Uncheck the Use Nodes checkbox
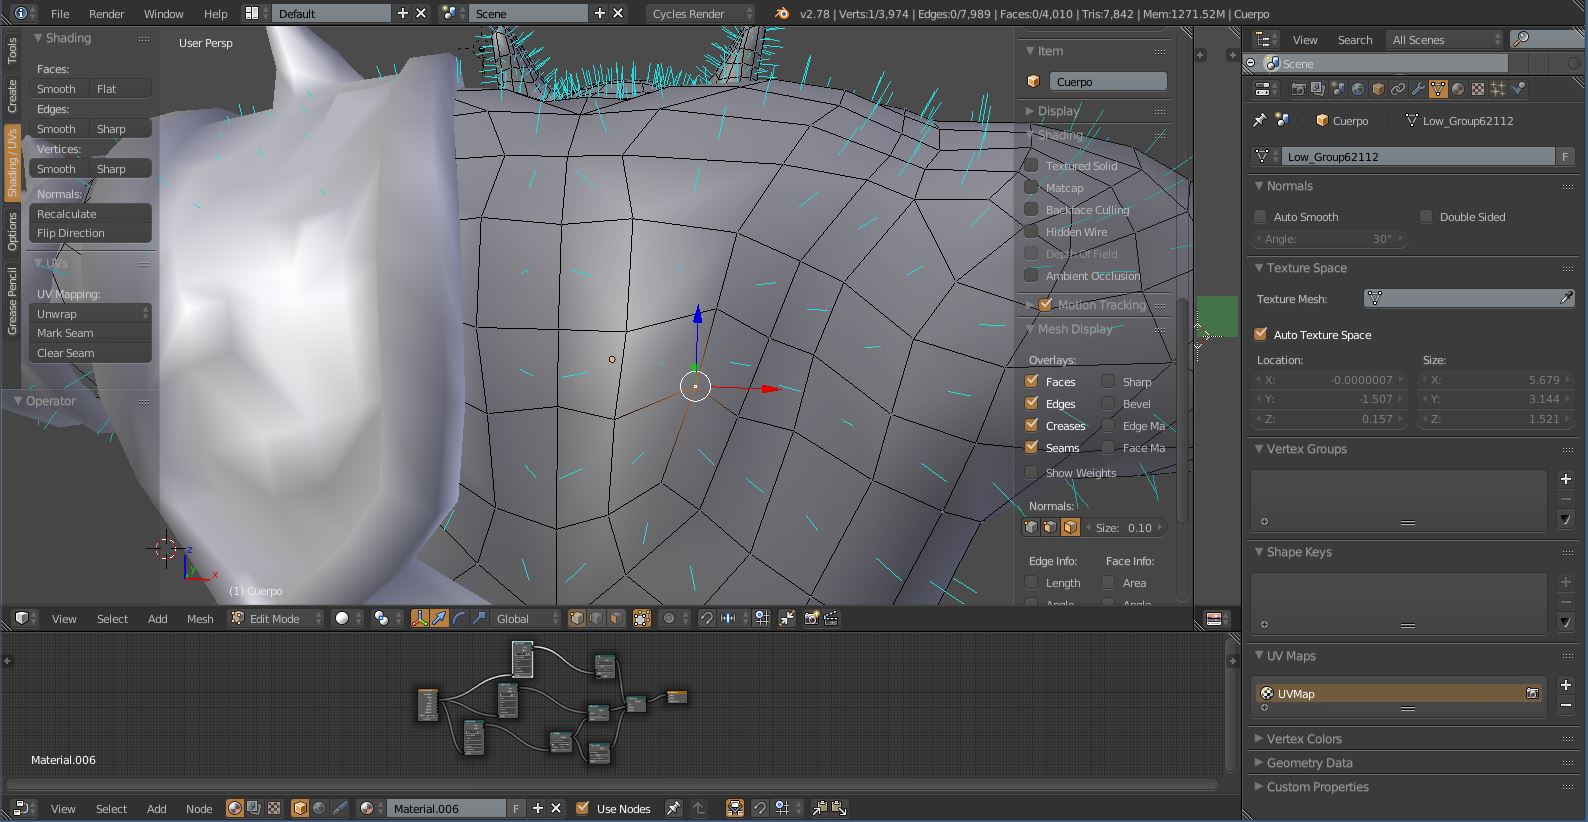 [583, 808]
